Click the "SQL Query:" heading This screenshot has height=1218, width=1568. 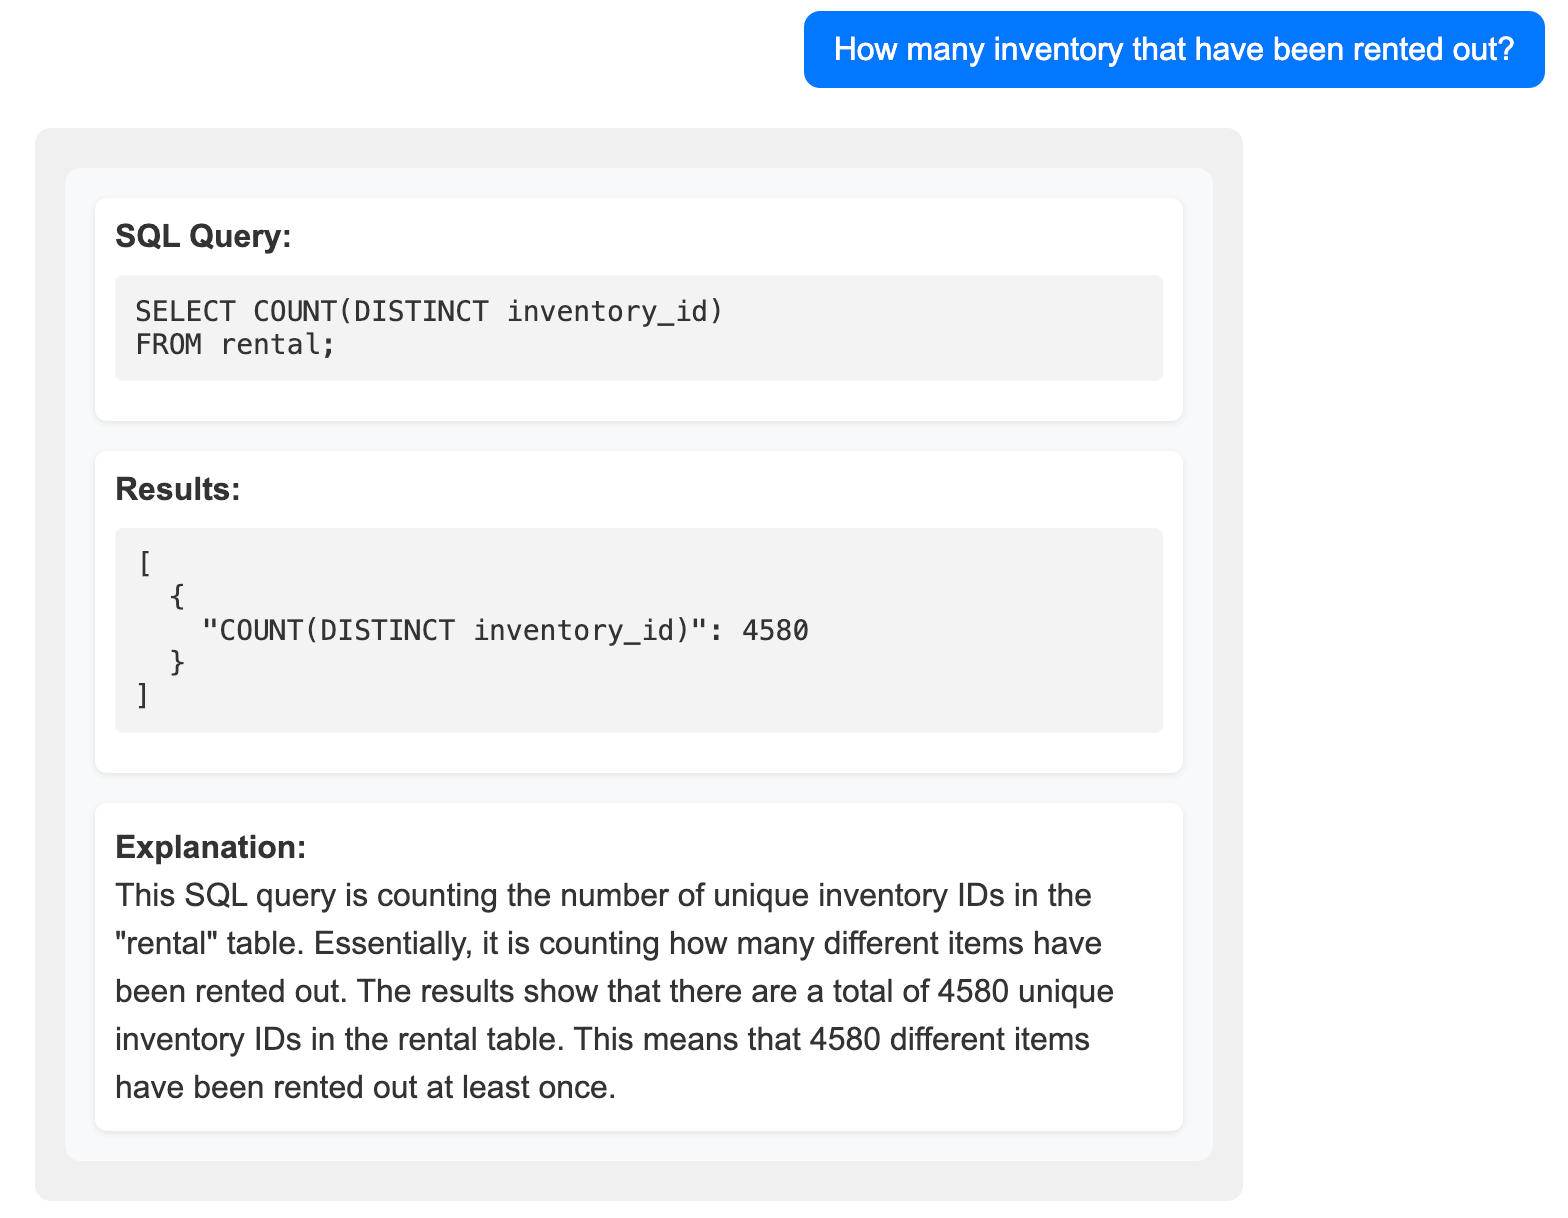tap(203, 236)
